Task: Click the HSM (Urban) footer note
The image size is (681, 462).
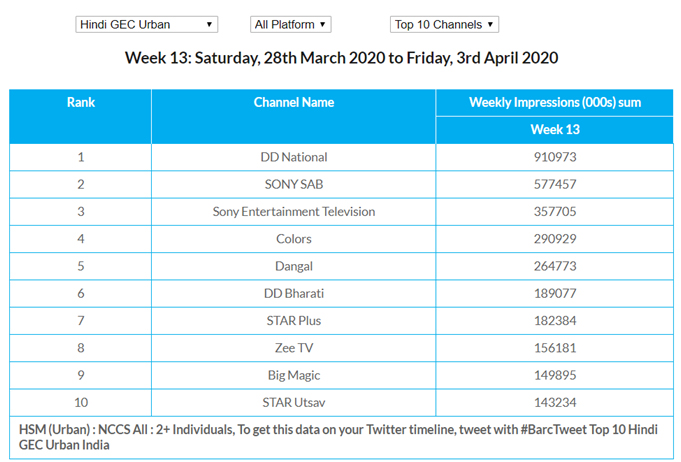Action: [340, 436]
